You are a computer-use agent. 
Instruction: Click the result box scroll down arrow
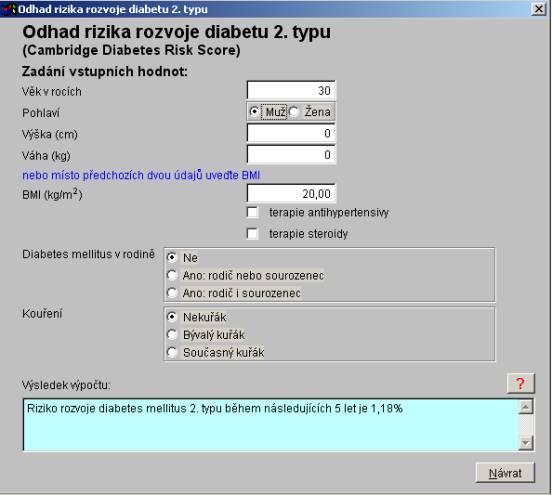point(526,443)
